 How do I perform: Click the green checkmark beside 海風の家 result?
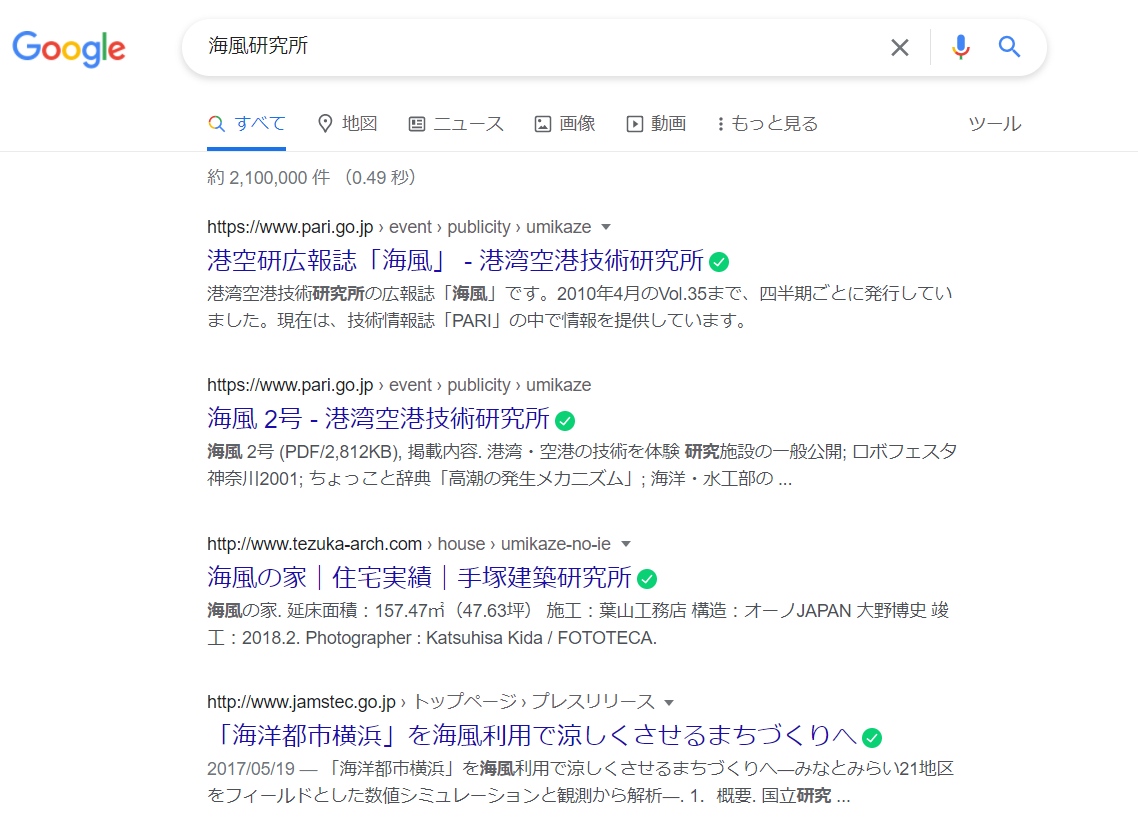pos(647,579)
